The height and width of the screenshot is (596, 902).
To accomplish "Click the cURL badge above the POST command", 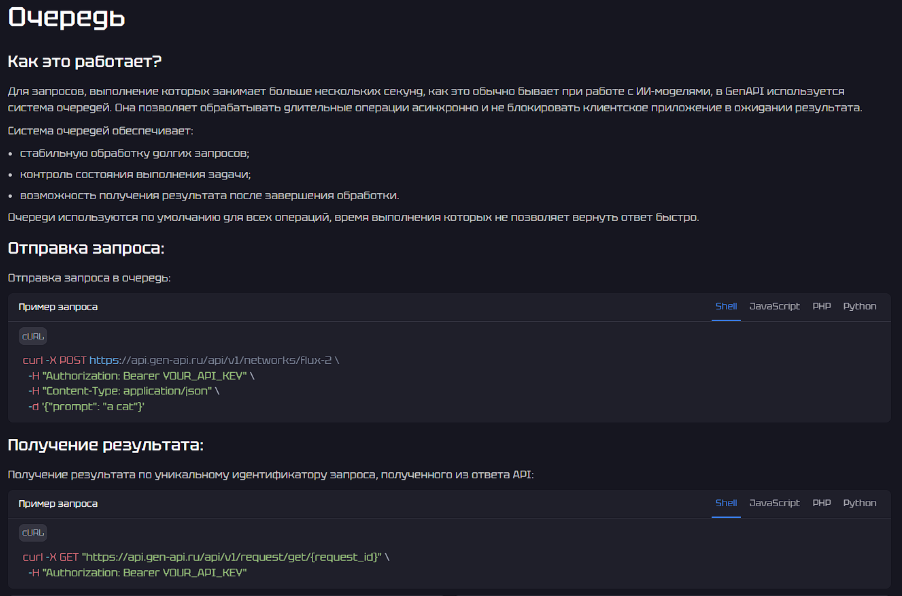I will [33, 336].
